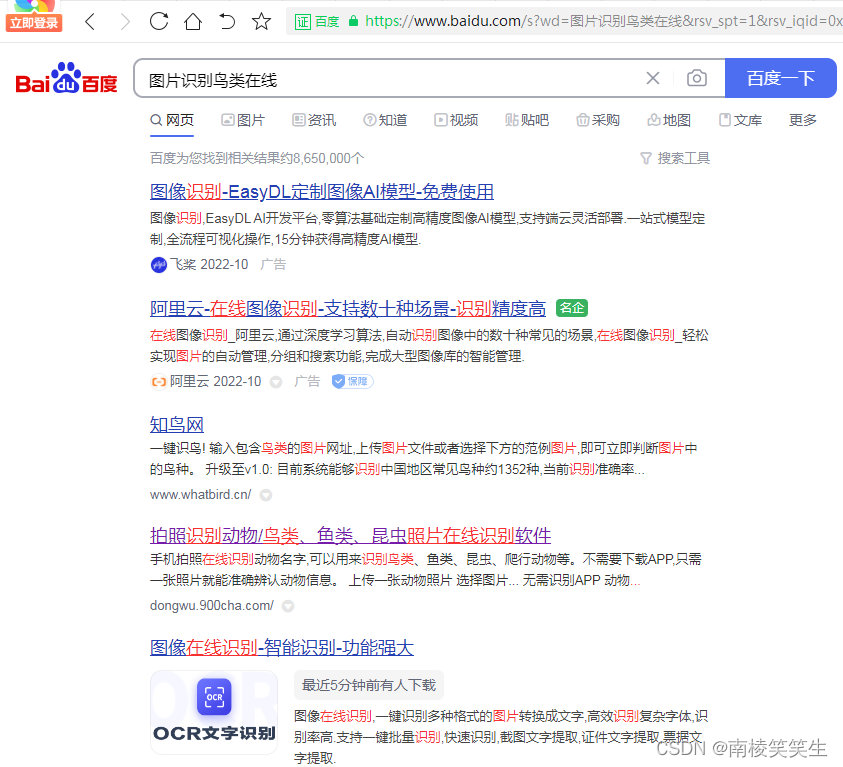The image size is (843, 767).
Task: Open 拍照识别动物/鸟类、鱼类、昆虫 result link
Action: coord(350,535)
